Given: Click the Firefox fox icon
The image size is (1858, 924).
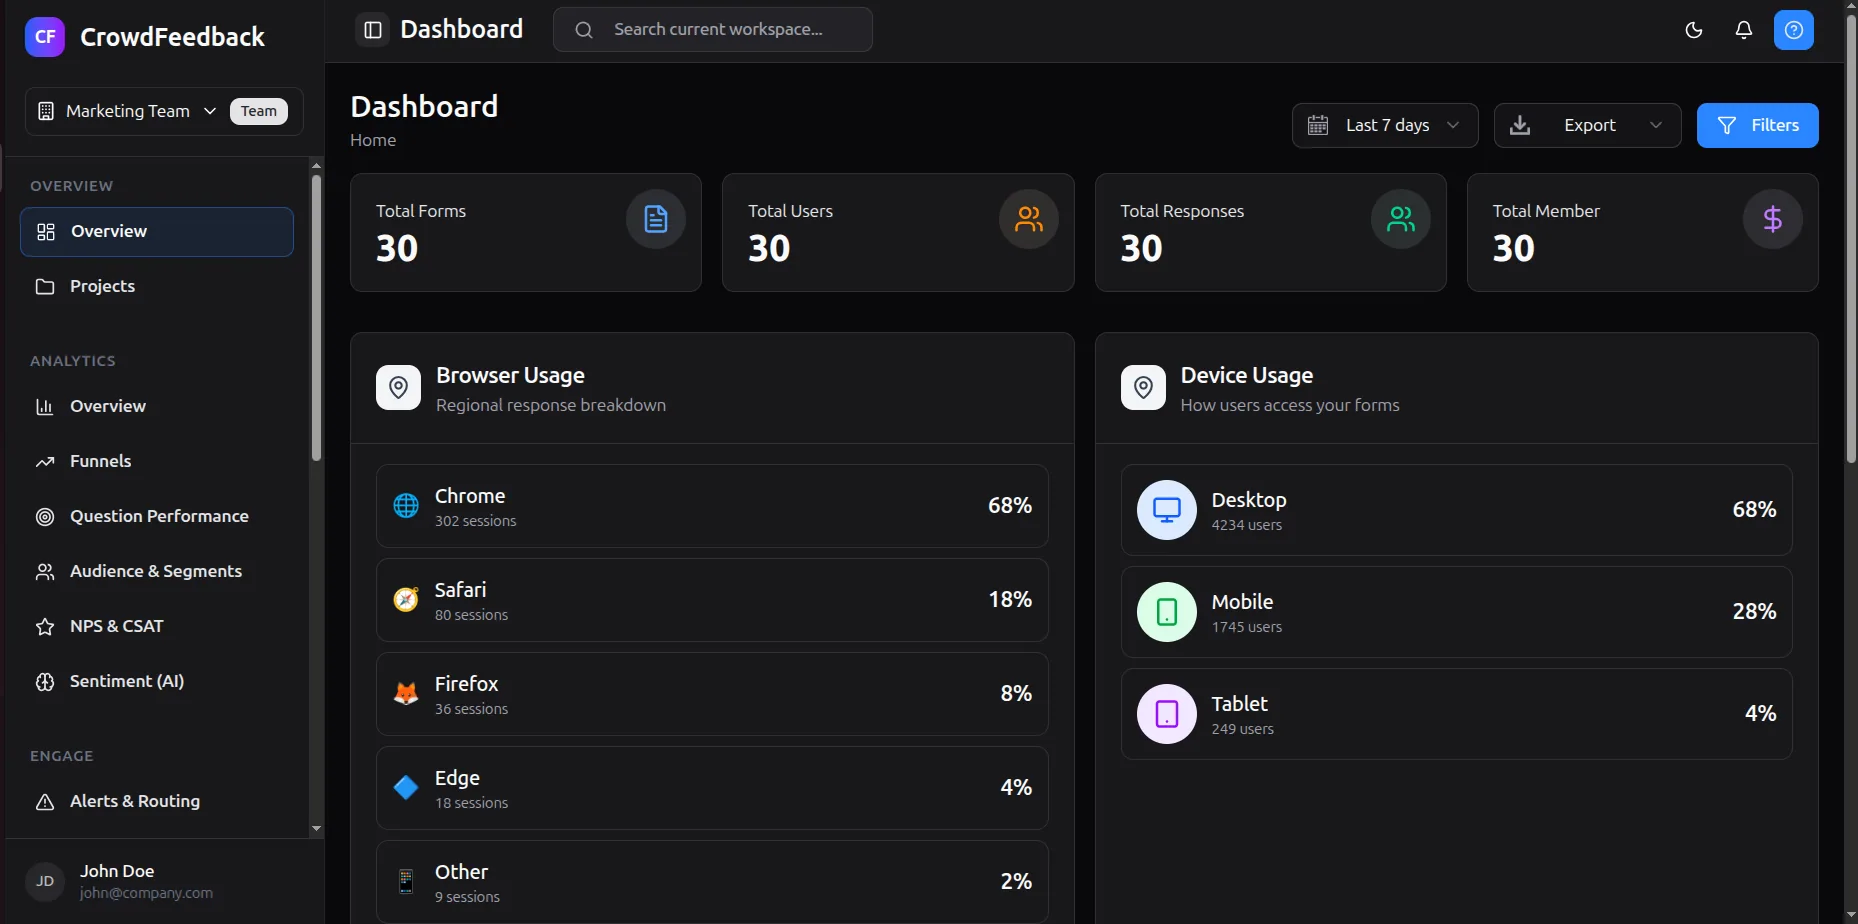Looking at the screenshot, I should [x=406, y=694].
